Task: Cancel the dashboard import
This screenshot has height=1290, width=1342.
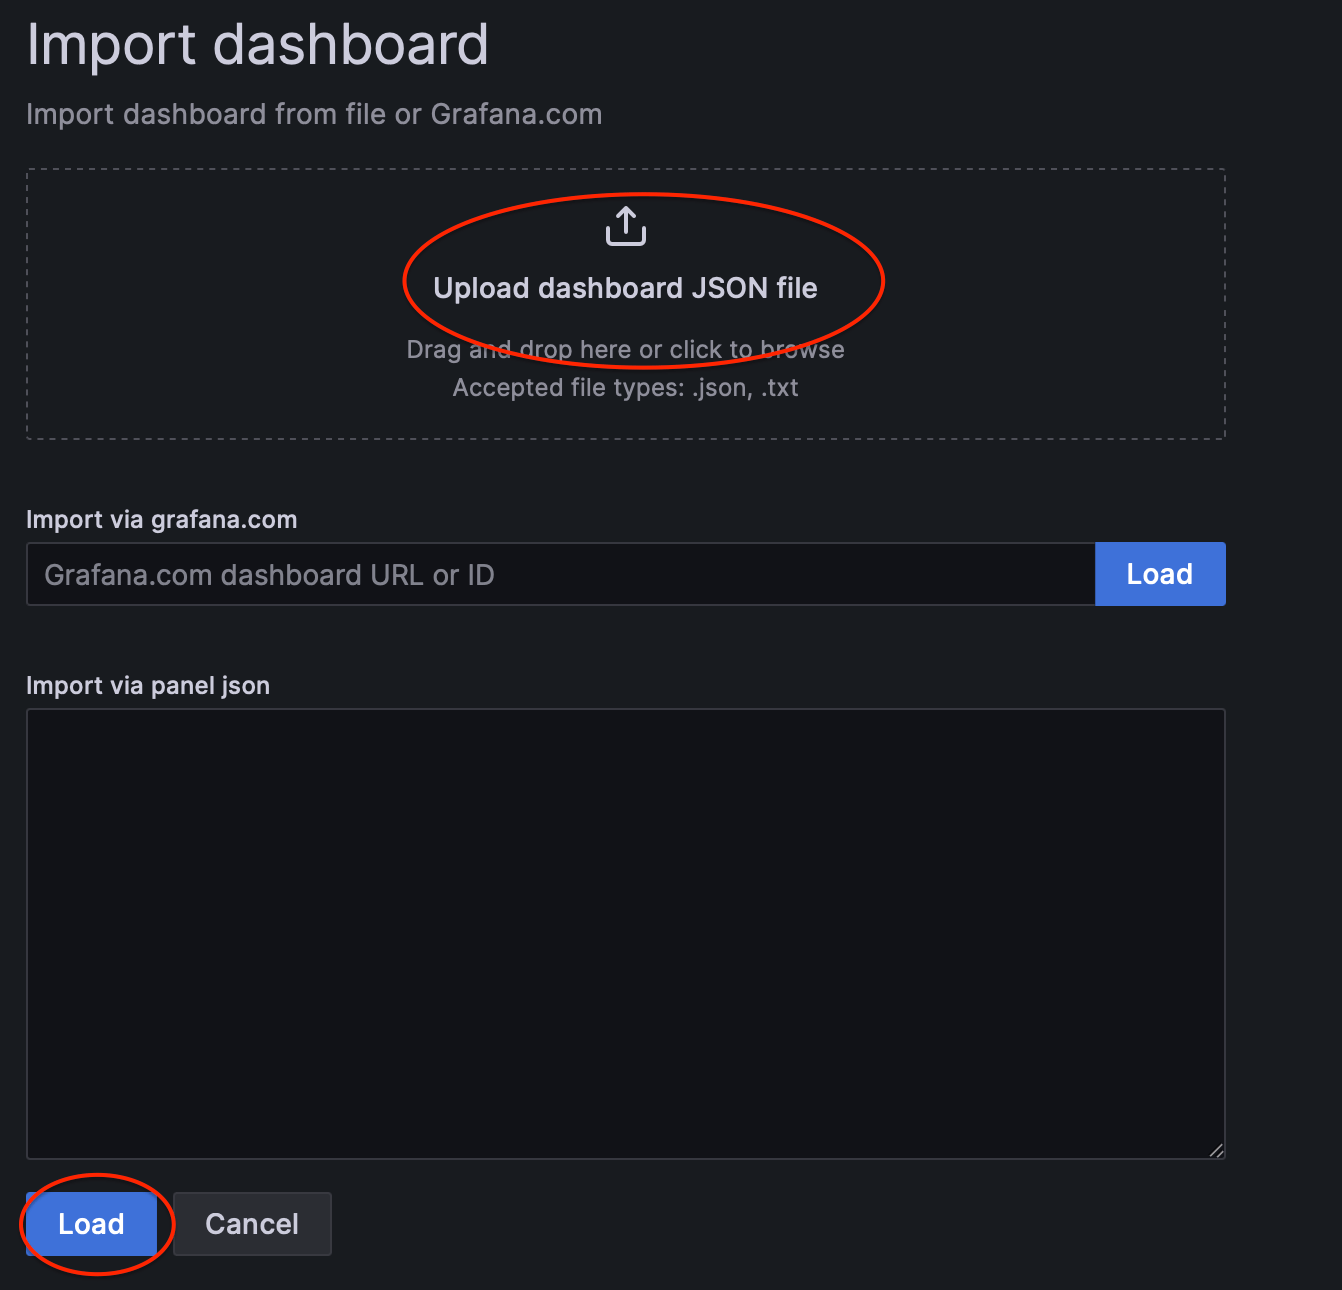Action: [252, 1224]
